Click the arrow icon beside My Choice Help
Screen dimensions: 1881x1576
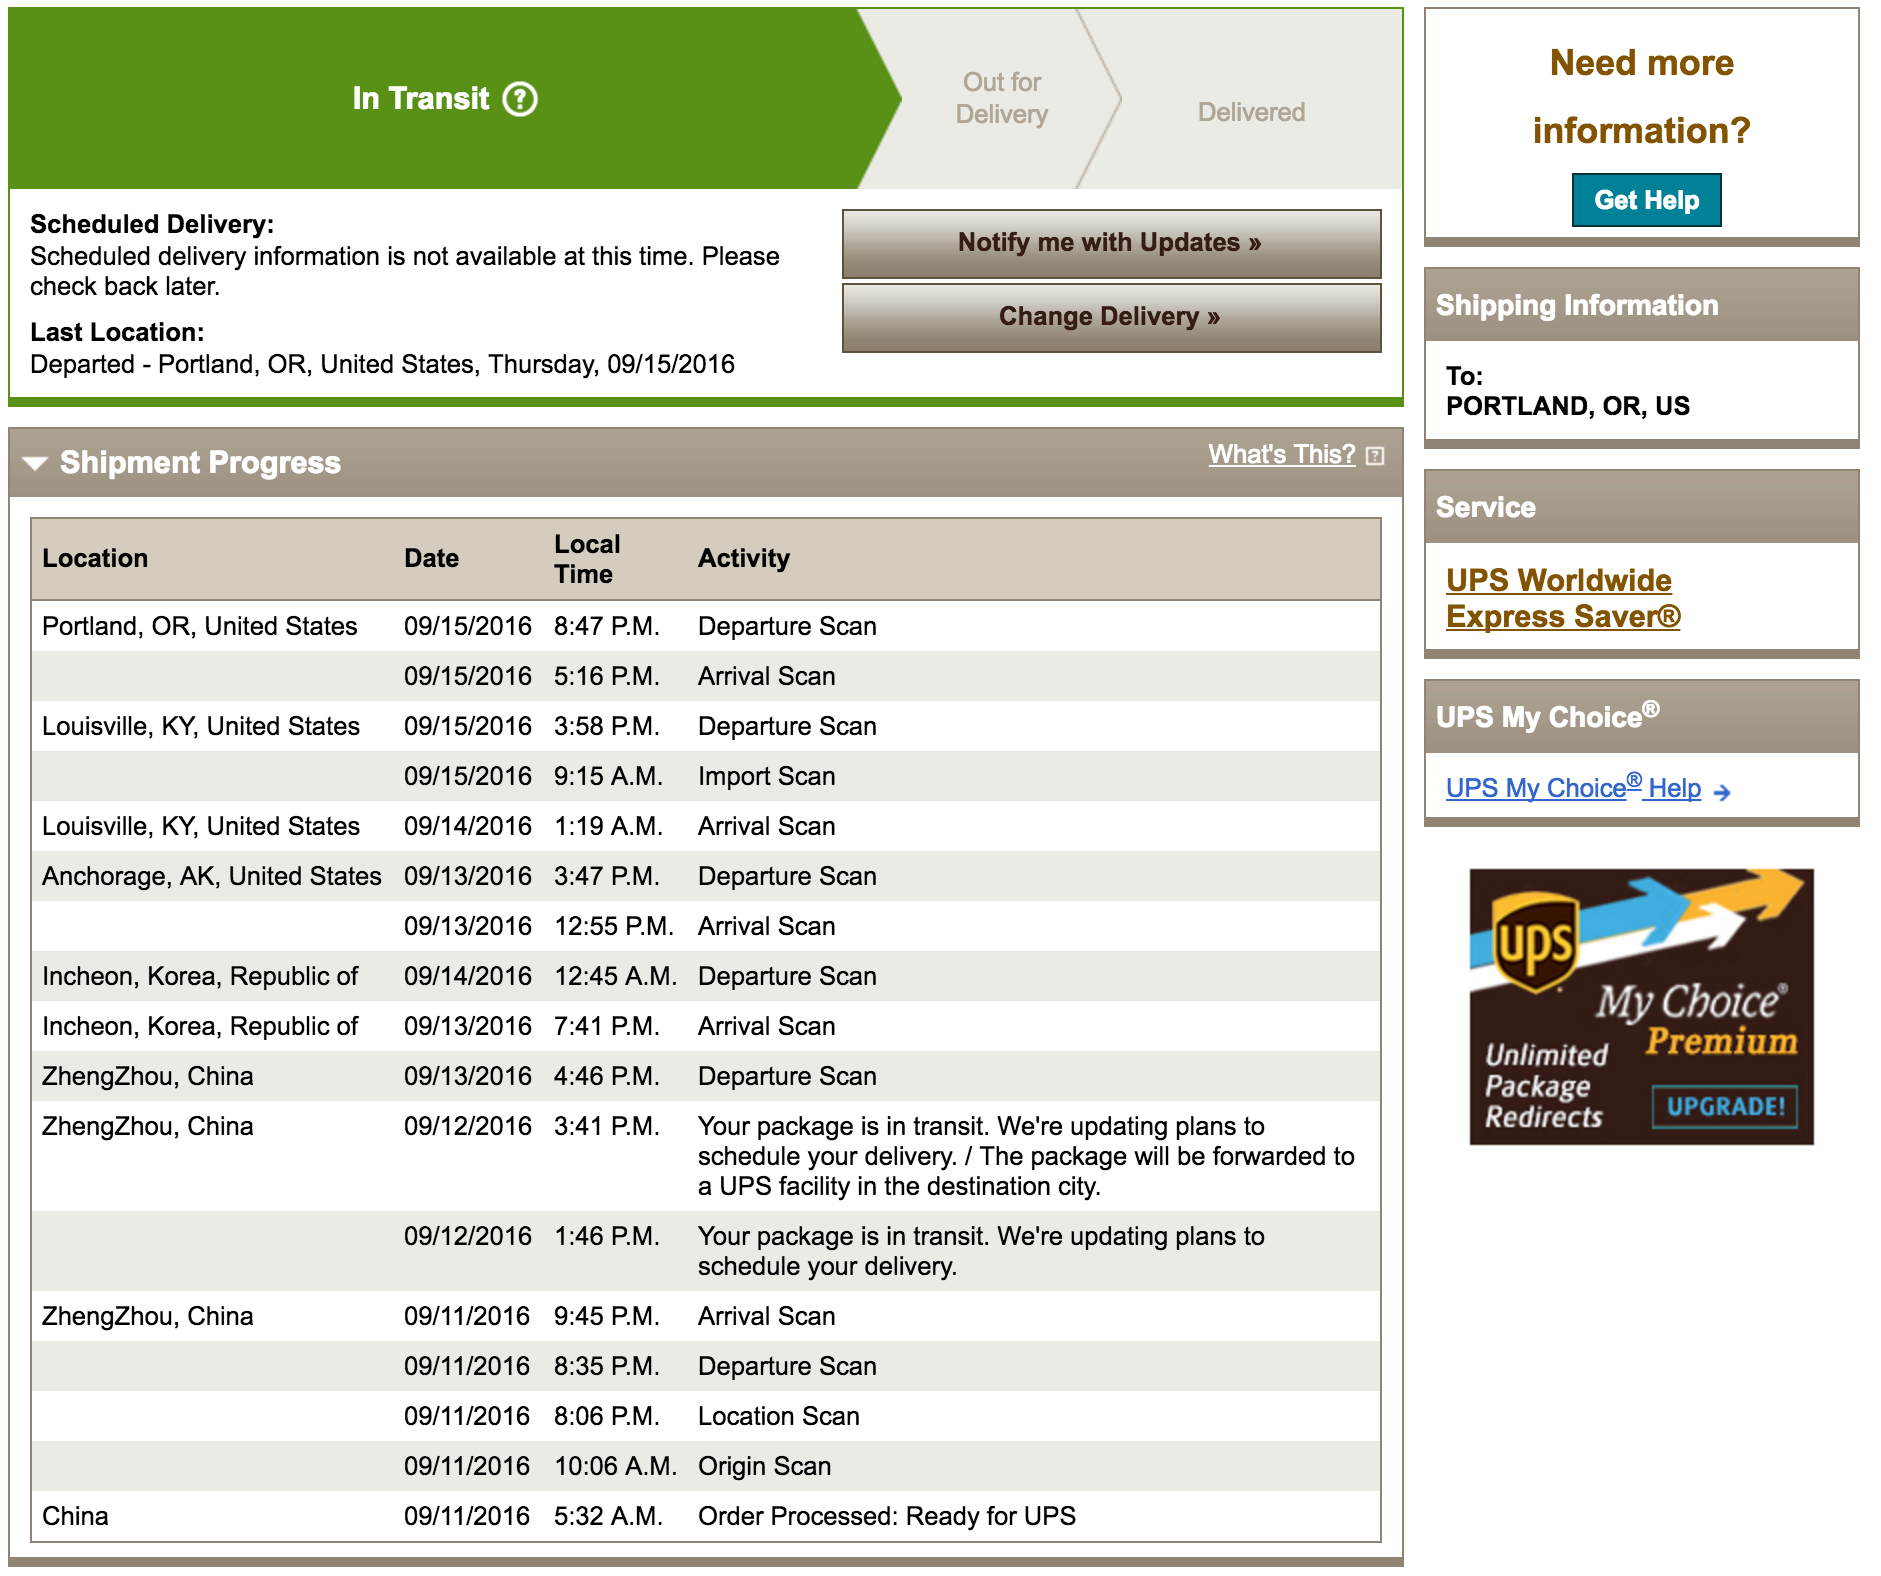1721,792
